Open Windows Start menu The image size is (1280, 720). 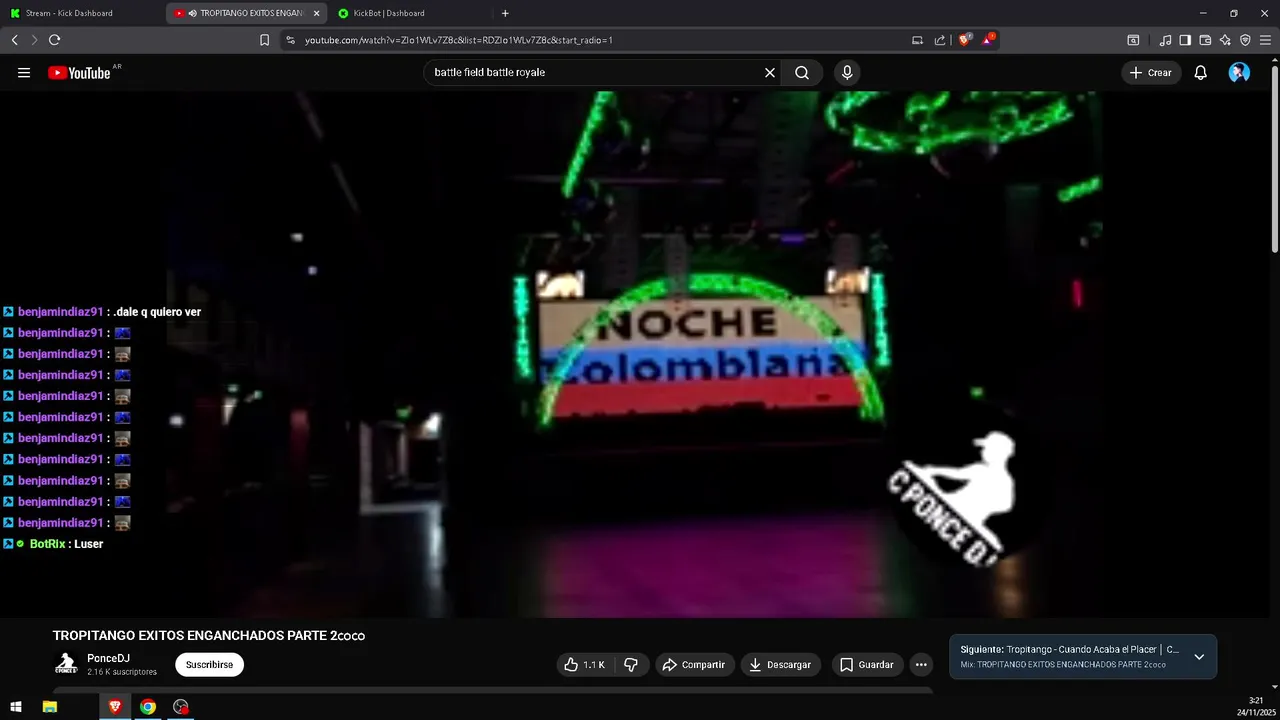16,707
